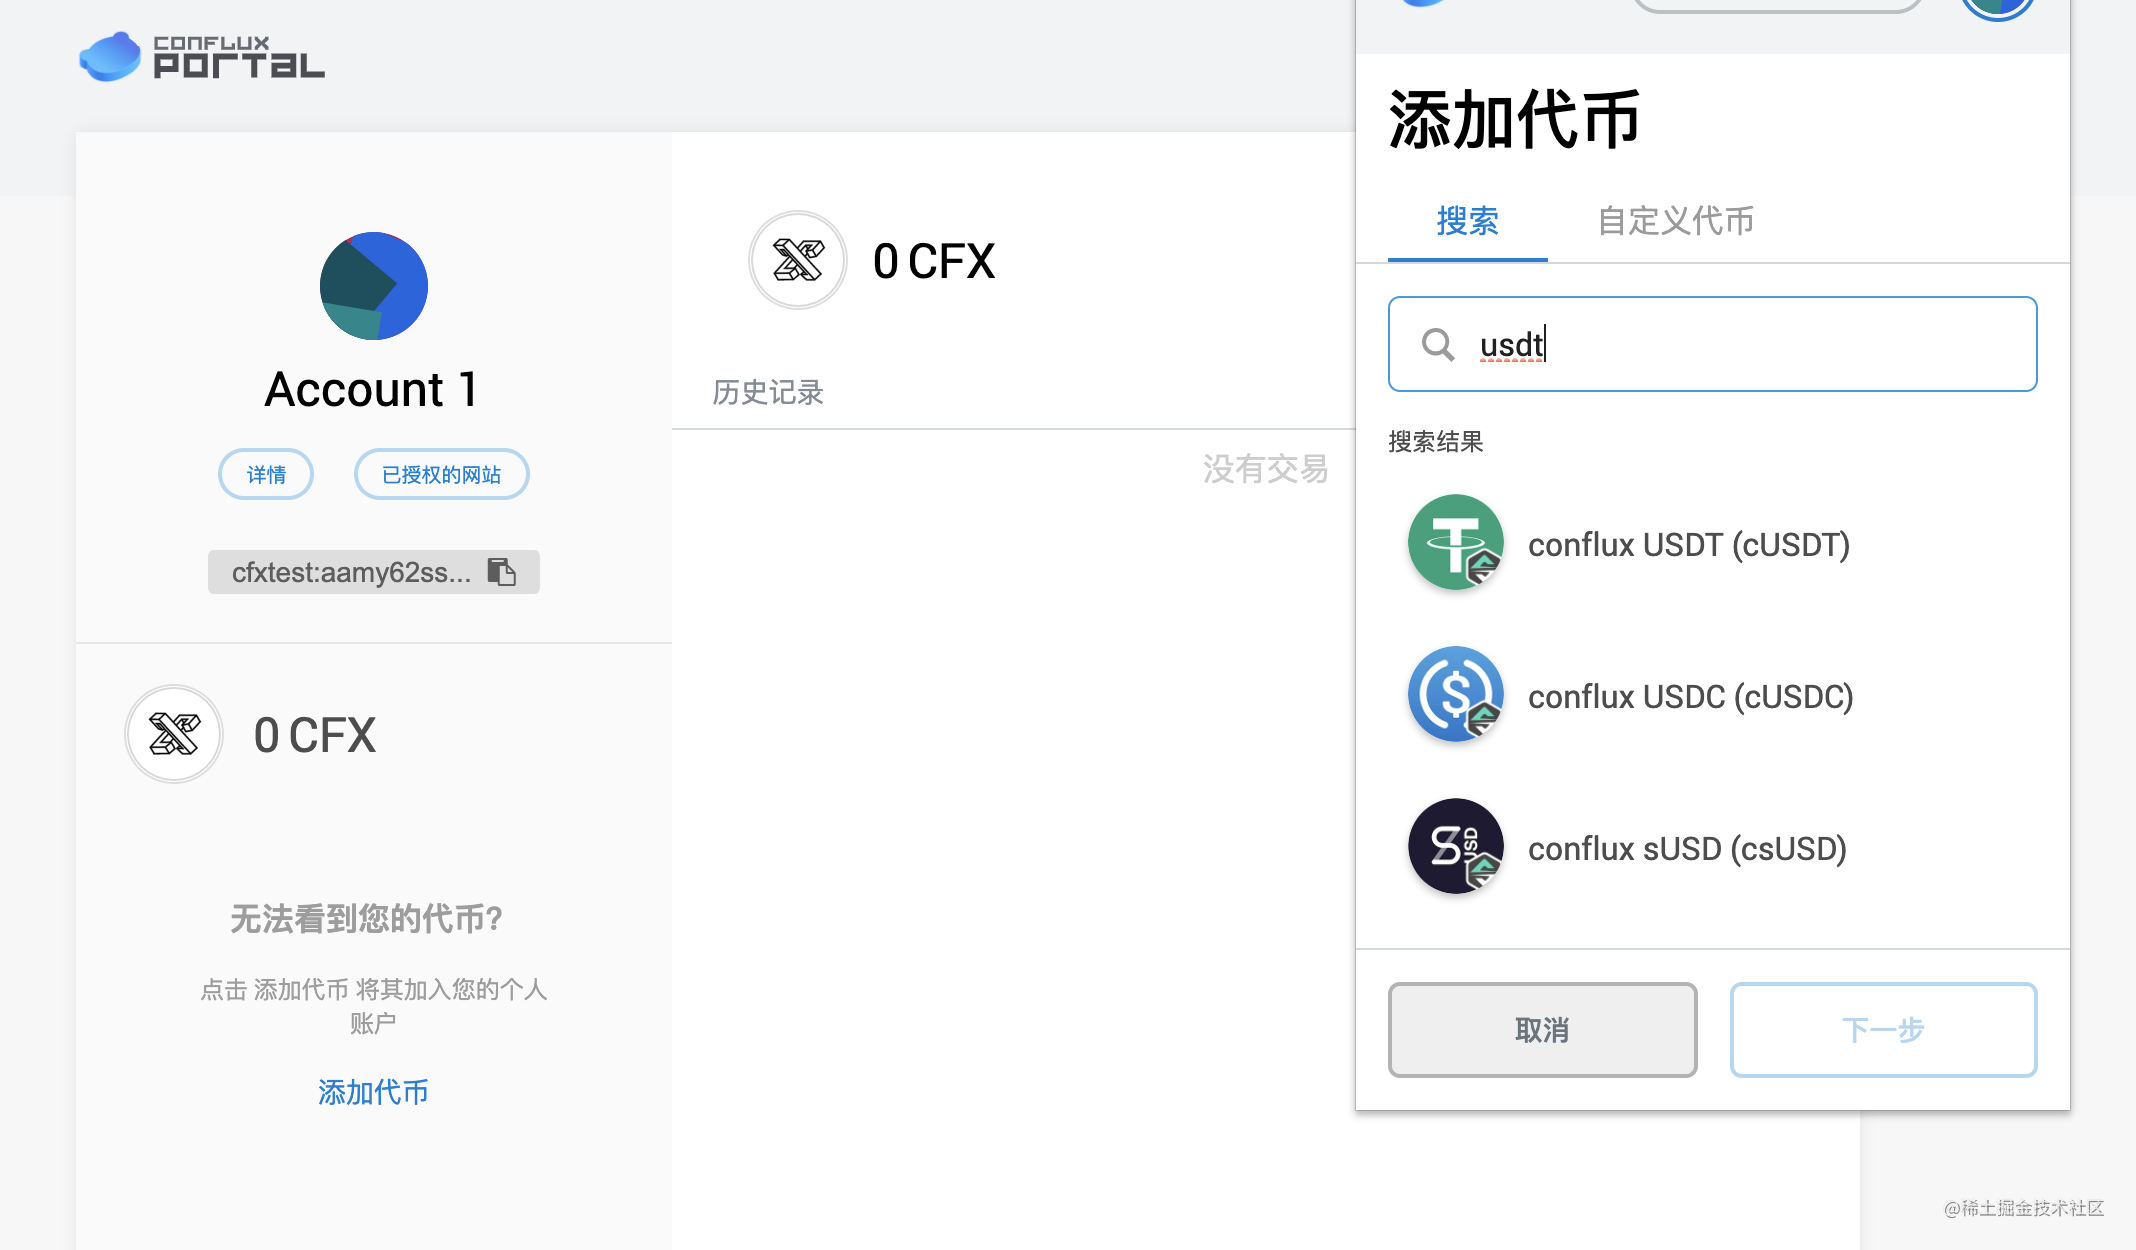The height and width of the screenshot is (1250, 2136).
Task: Copy the cfxtest address using copy icon
Action: coord(502,572)
